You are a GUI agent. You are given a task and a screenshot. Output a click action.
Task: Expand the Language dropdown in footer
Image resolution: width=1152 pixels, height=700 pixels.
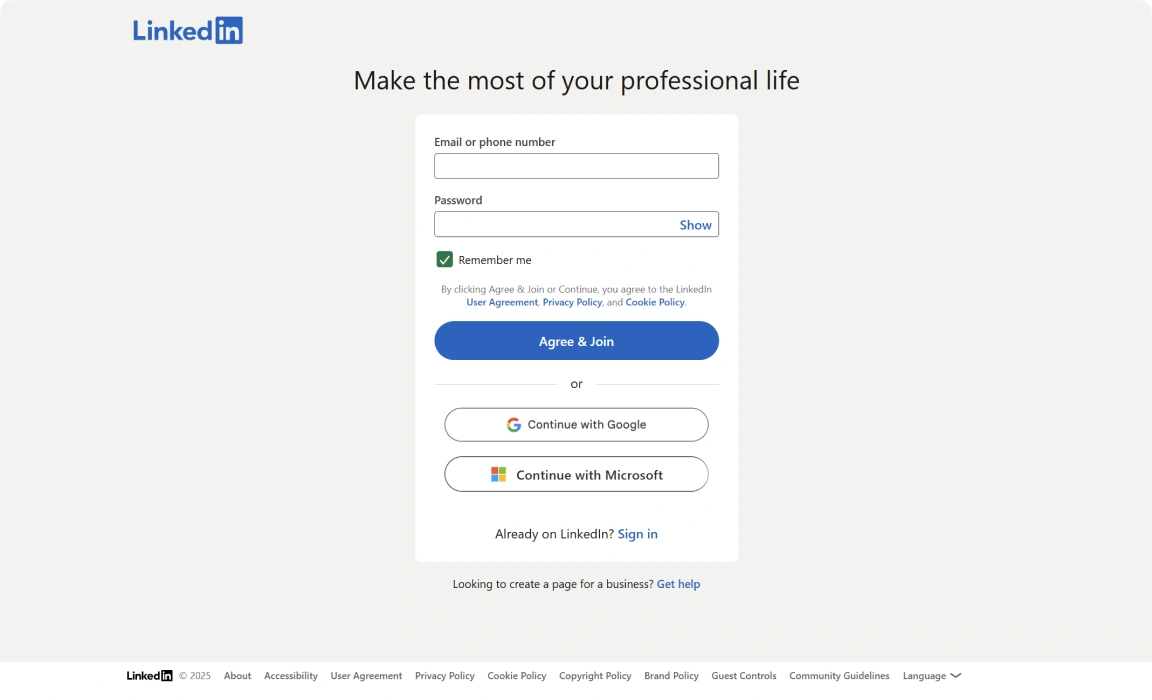coord(931,676)
